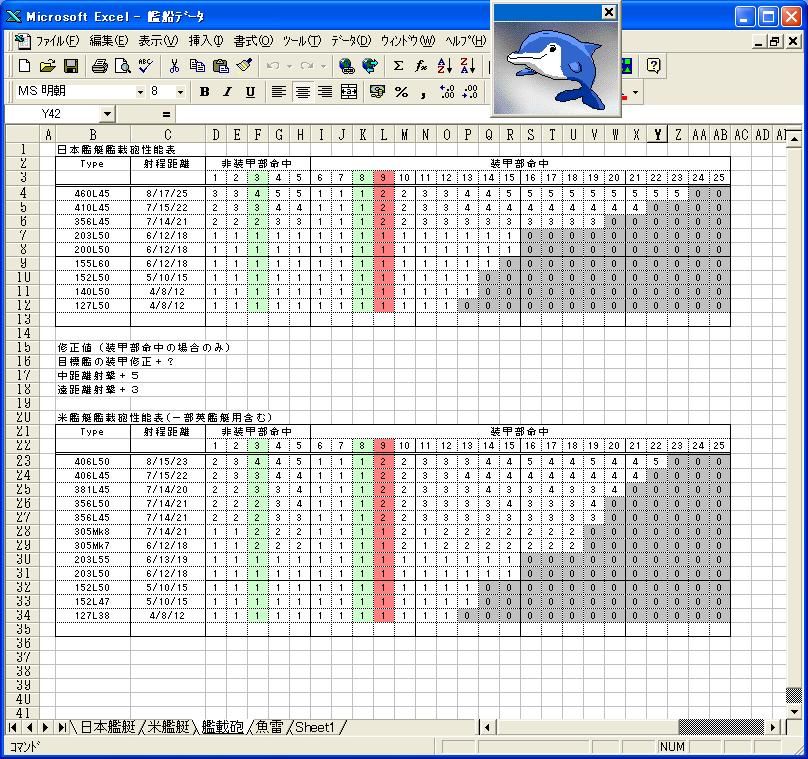Increase decimal places icon

[447, 92]
